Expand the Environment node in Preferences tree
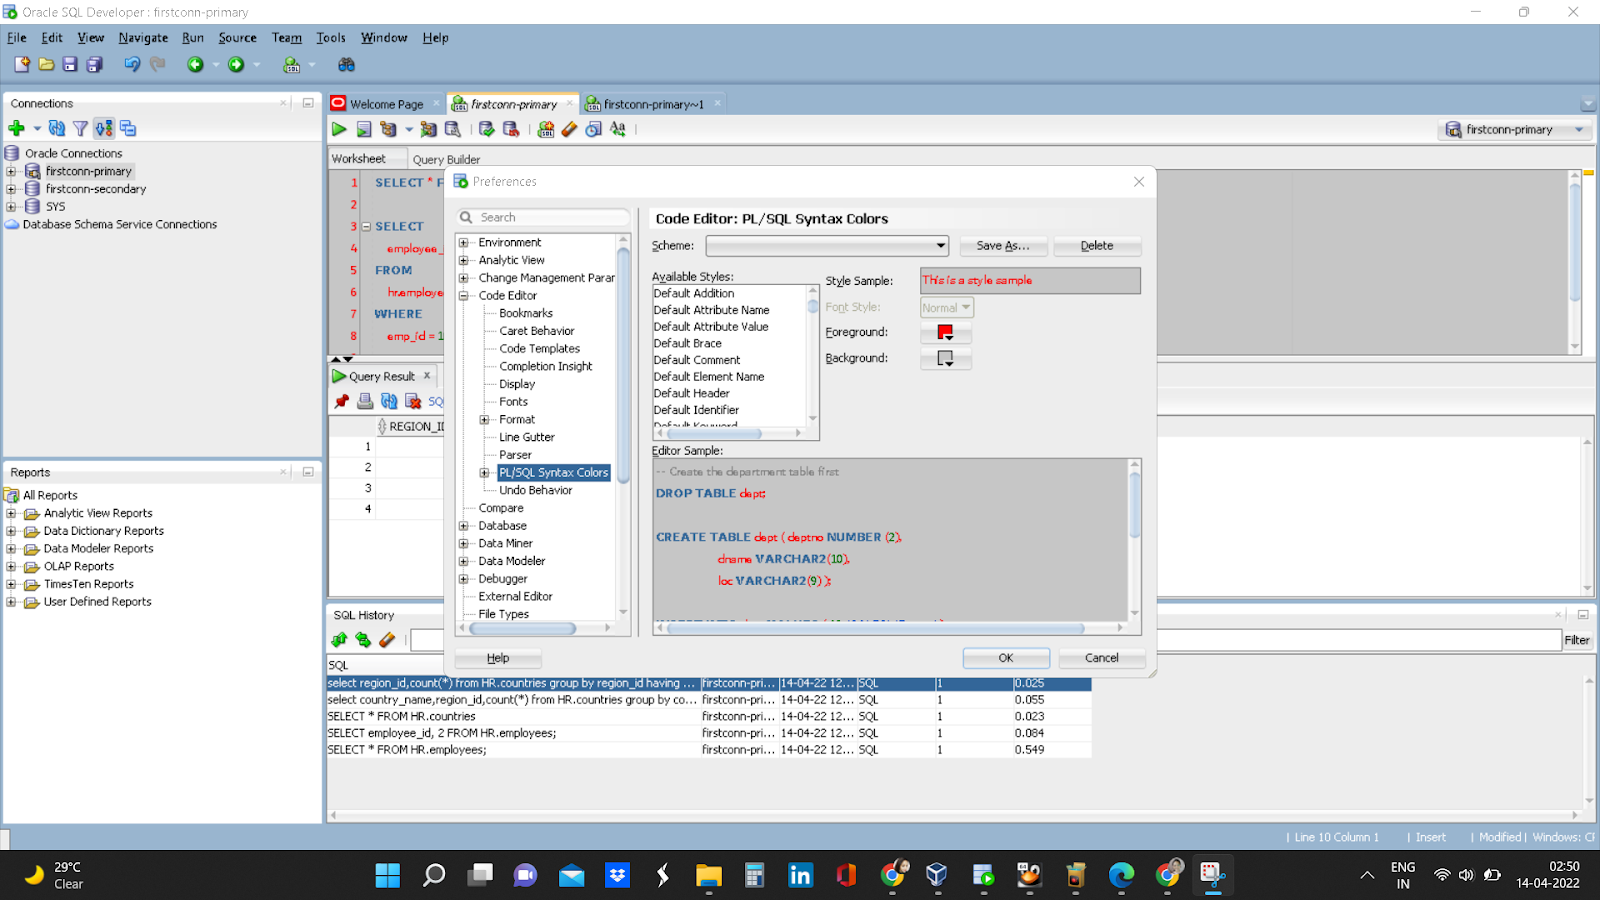Image resolution: width=1600 pixels, height=900 pixels. pos(464,243)
